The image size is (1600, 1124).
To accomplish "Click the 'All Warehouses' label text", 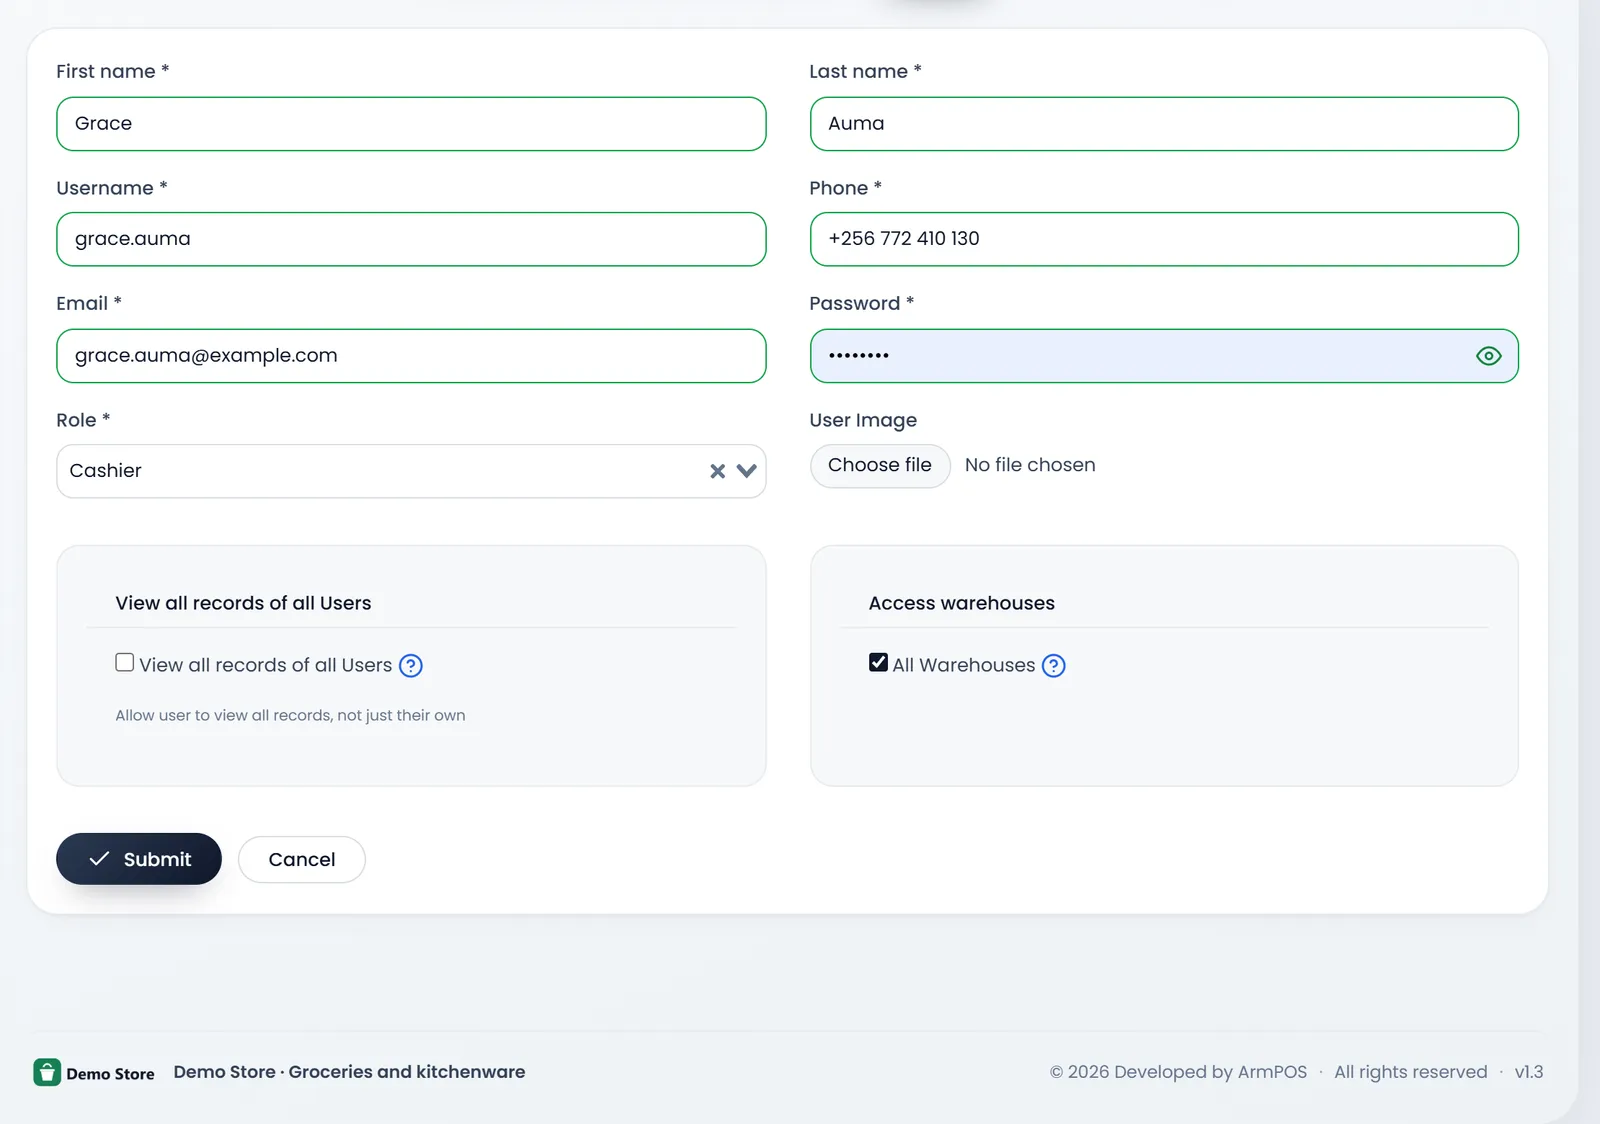I will click(x=964, y=665).
